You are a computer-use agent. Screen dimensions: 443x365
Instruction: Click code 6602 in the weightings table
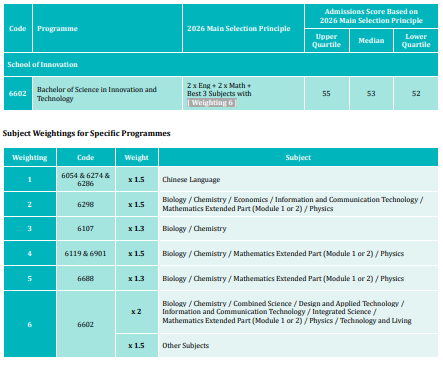(x=86, y=324)
